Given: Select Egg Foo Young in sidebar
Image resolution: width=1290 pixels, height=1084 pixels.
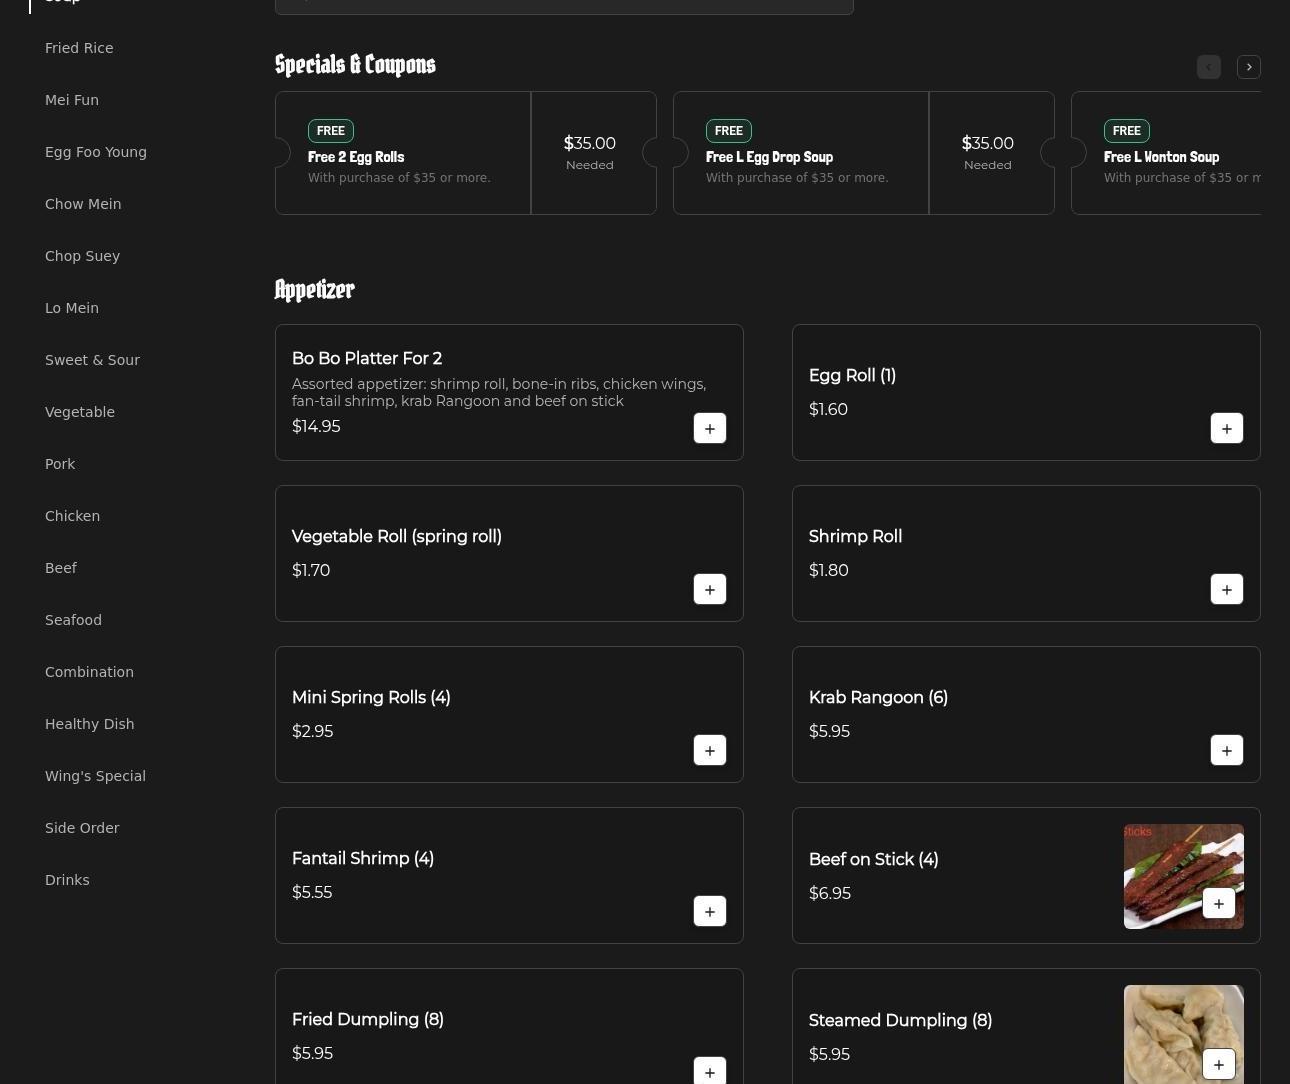Looking at the screenshot, I should pyautogui.click(x=96, y=152).
